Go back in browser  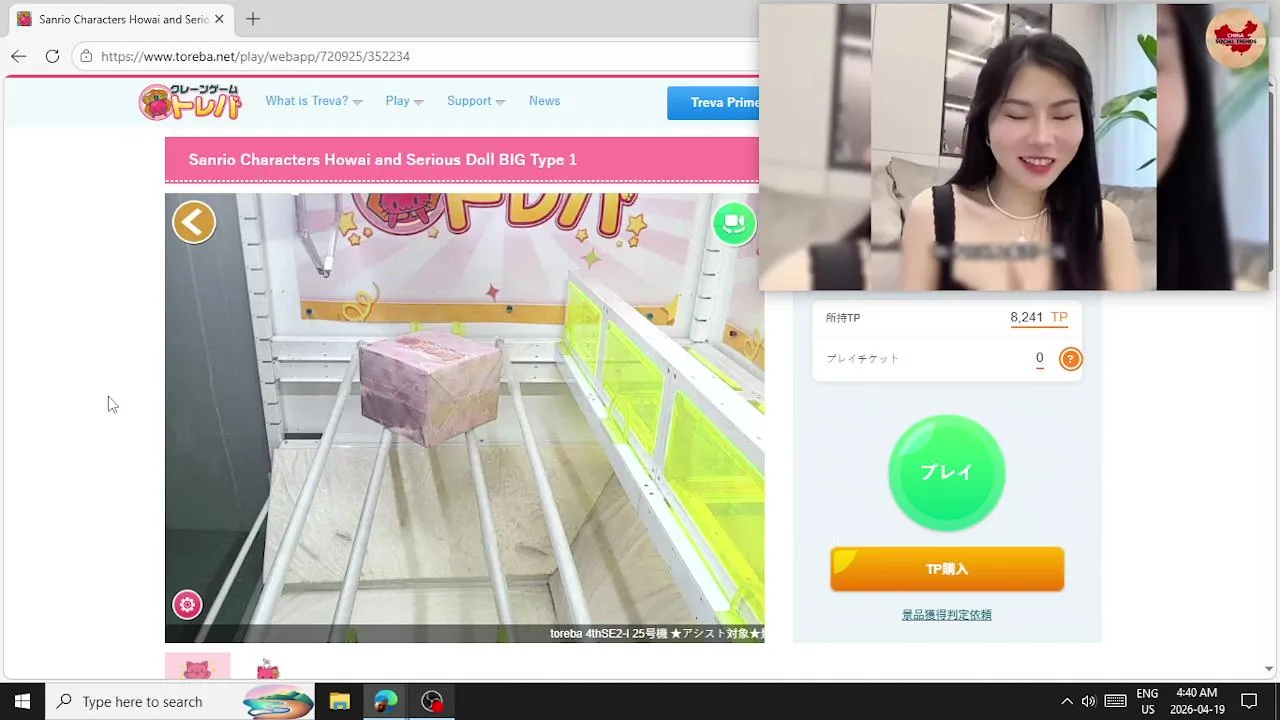pos(19,56)
